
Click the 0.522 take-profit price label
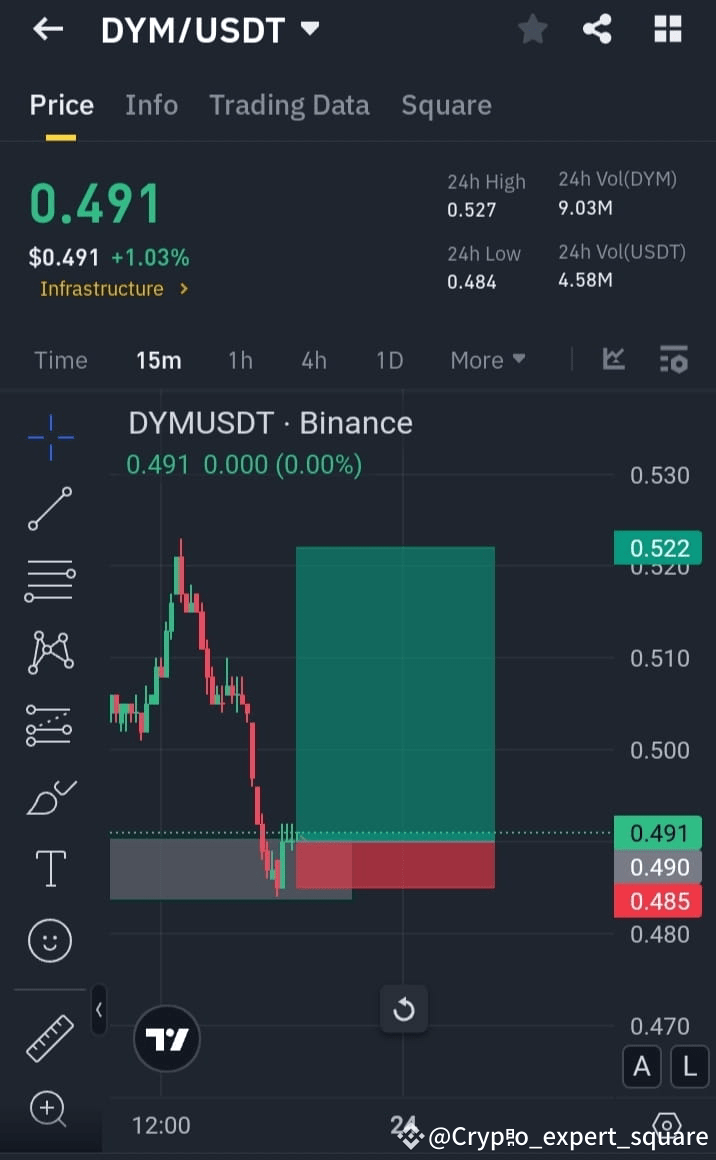(x=658, y=548)
